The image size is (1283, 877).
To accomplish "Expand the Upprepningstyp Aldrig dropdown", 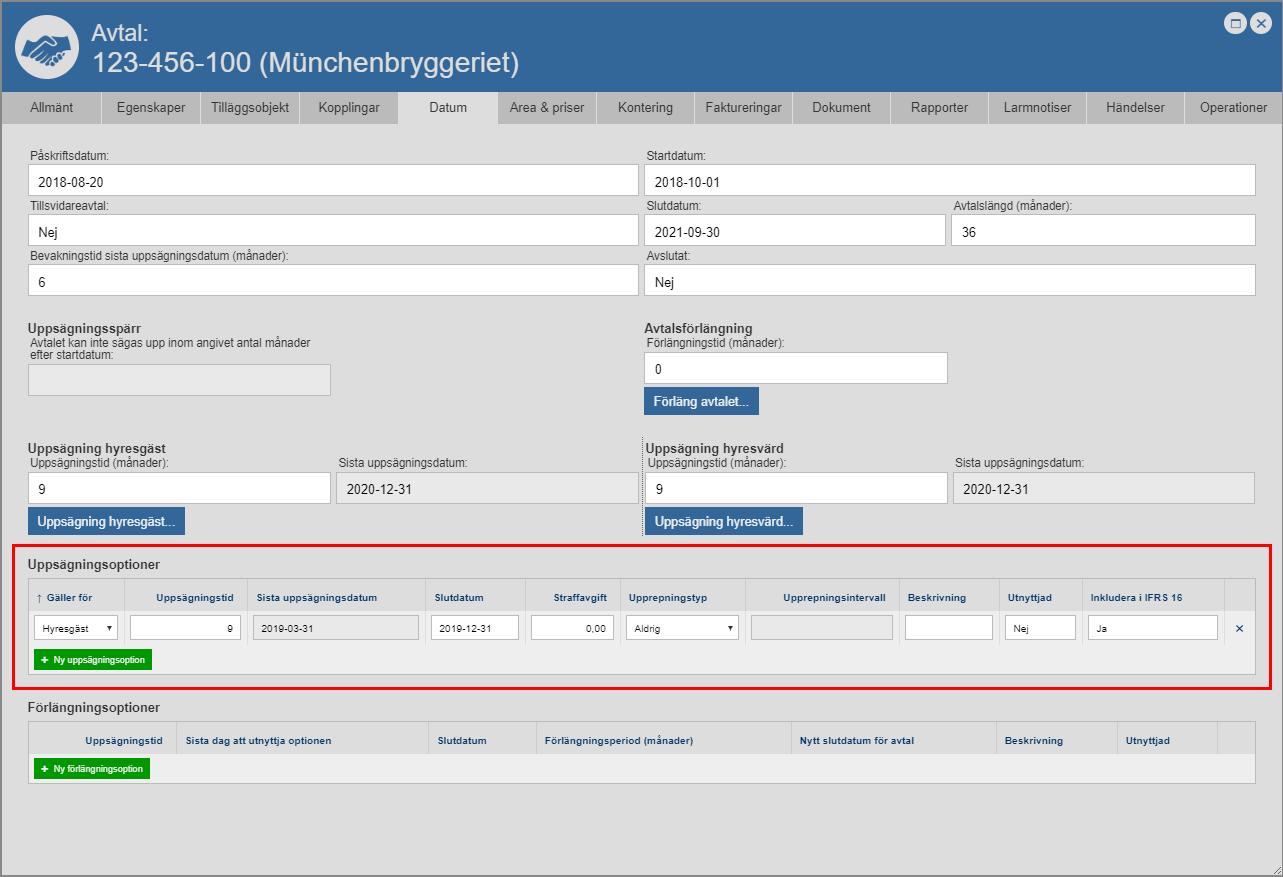I will pos(682,628).
